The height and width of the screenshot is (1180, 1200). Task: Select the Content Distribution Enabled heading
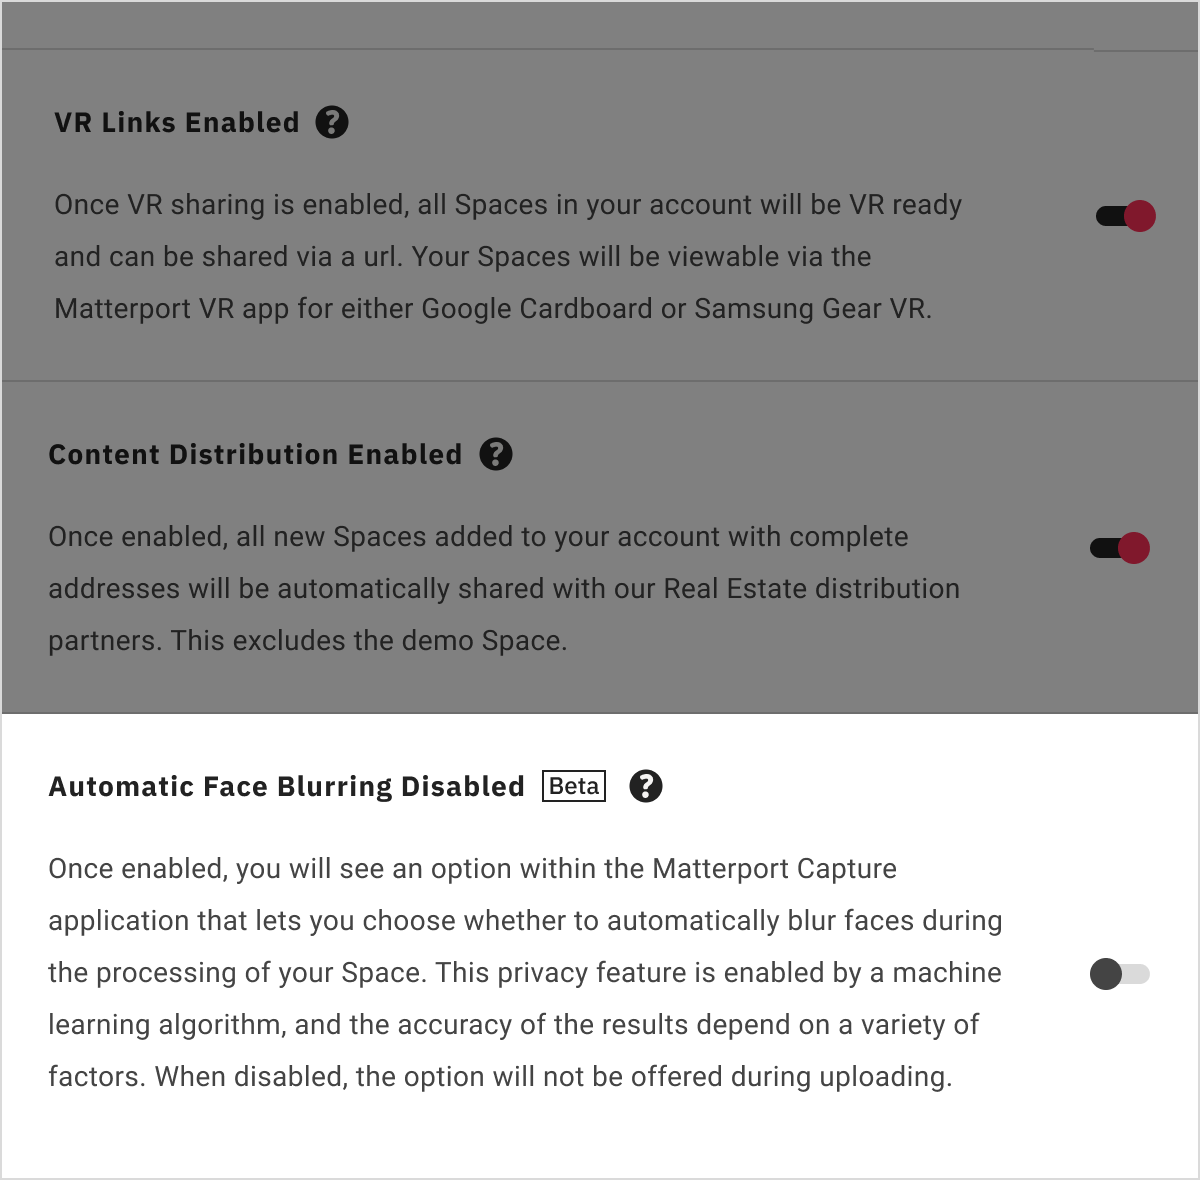(x=255, y=455)
